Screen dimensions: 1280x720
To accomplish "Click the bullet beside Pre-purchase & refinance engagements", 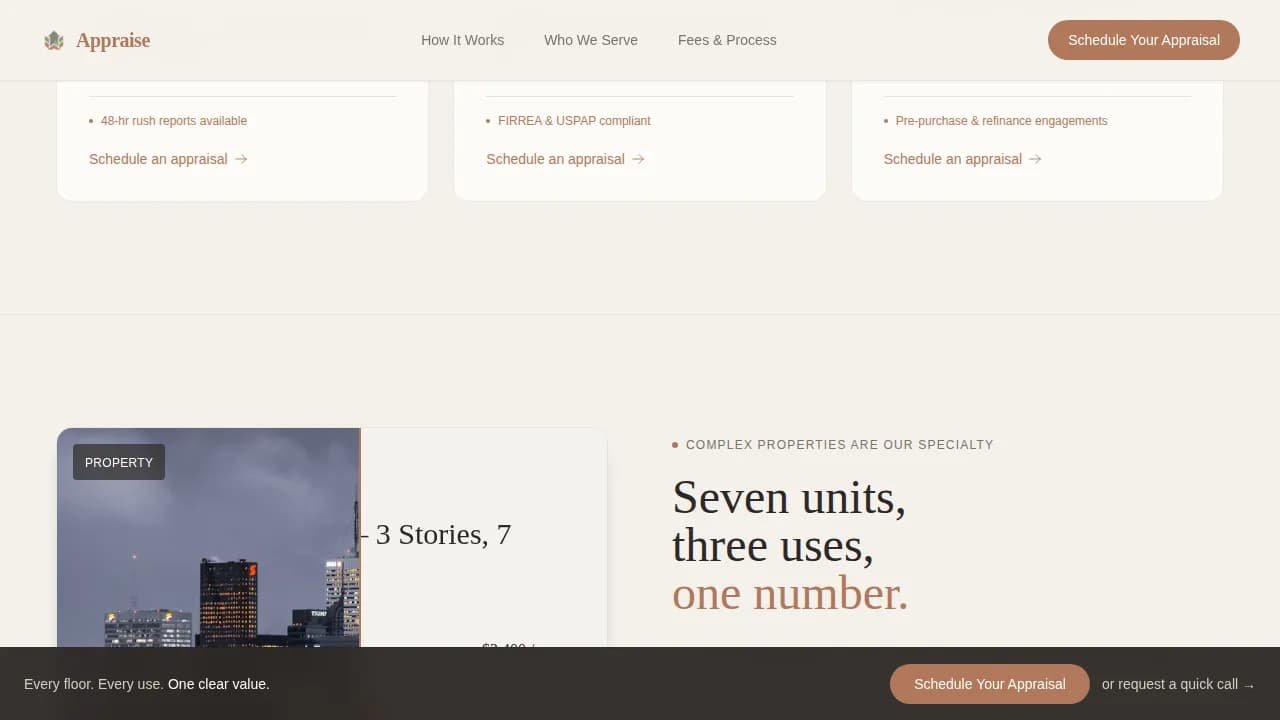I will coord(884,121).
